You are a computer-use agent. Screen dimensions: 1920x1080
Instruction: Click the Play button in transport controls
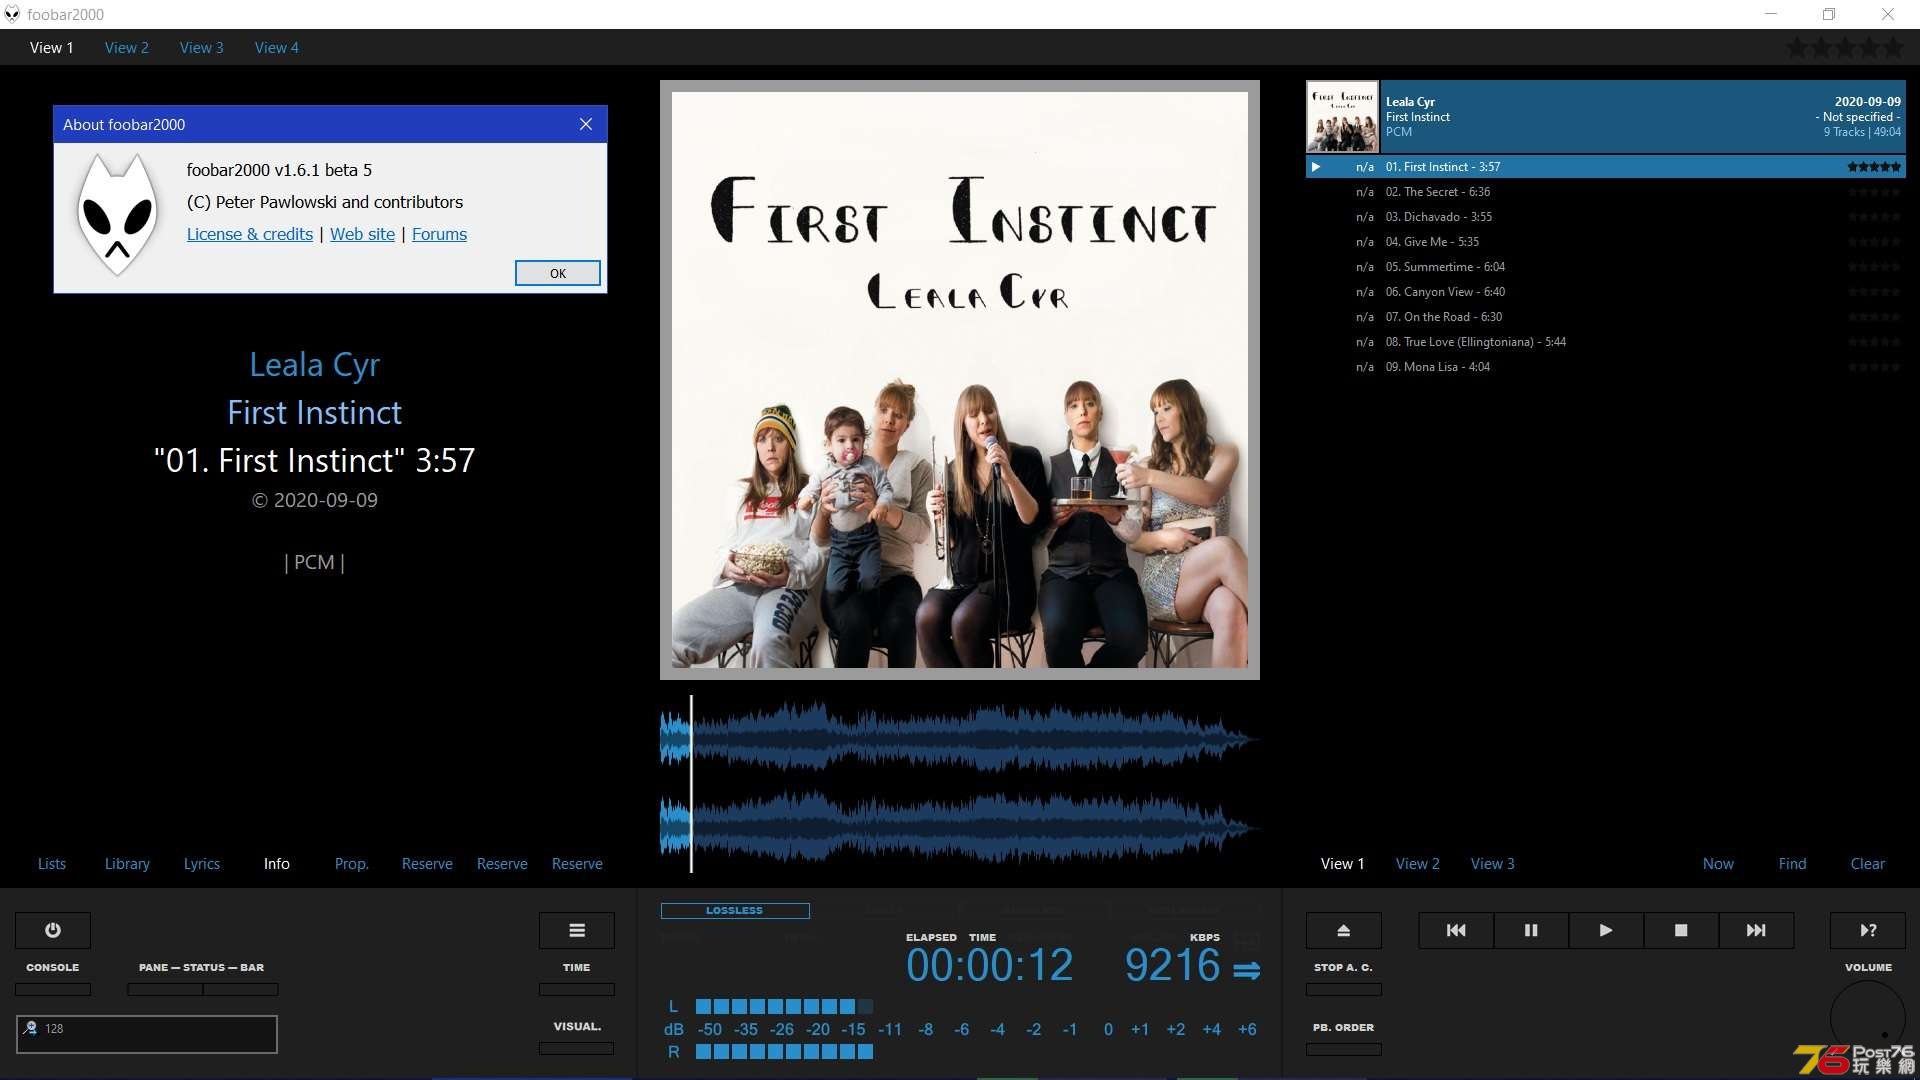click(x=1606, y=930)
